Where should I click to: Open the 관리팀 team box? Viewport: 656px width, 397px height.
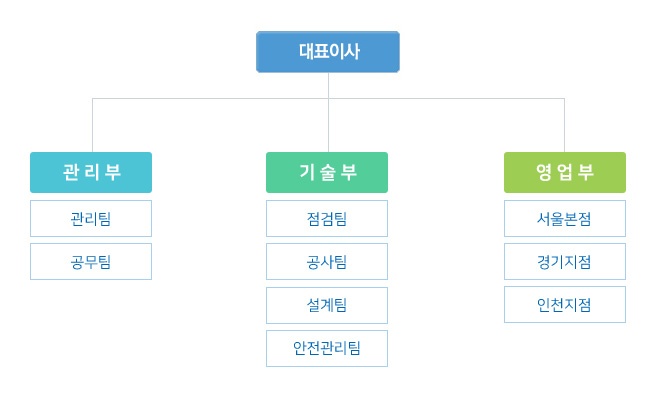pos(91,218)
